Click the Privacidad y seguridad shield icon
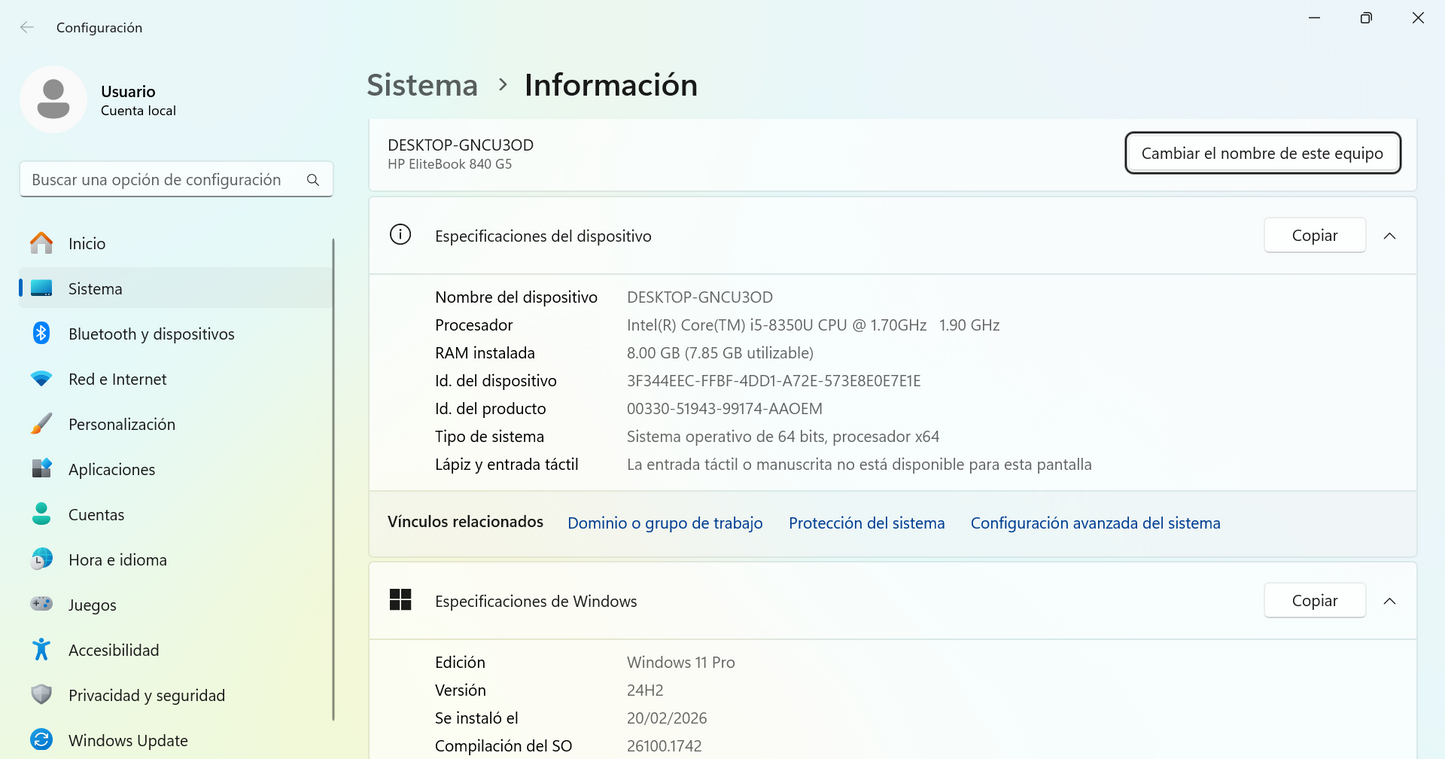Screen dimensions: 1445x759 point(41,694)
